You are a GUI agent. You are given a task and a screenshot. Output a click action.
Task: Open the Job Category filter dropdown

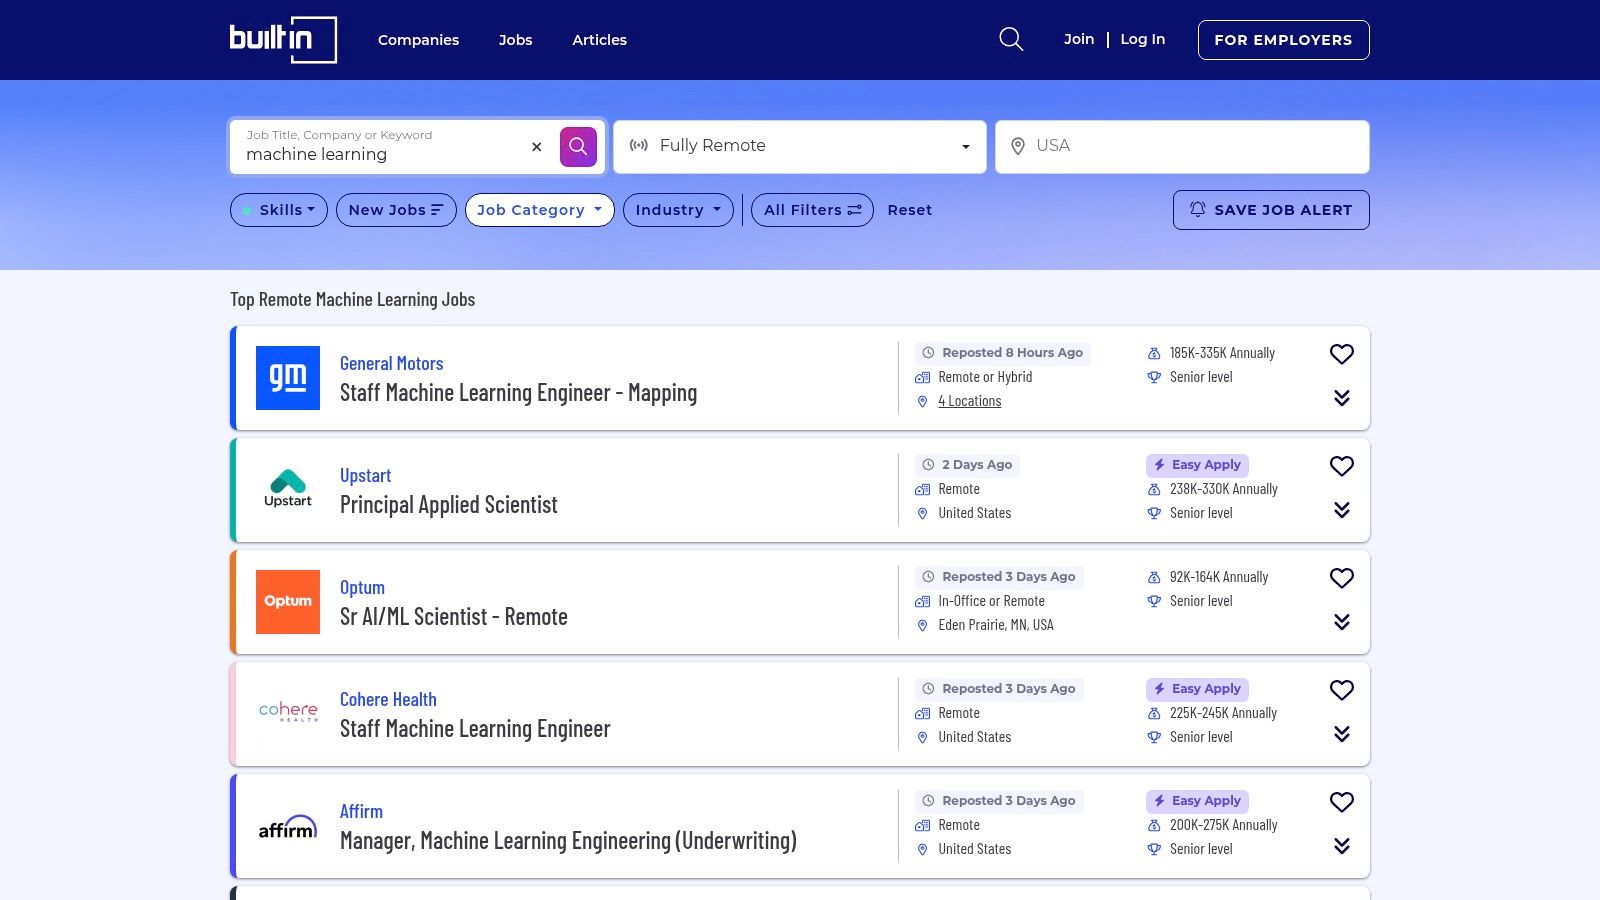539,210
